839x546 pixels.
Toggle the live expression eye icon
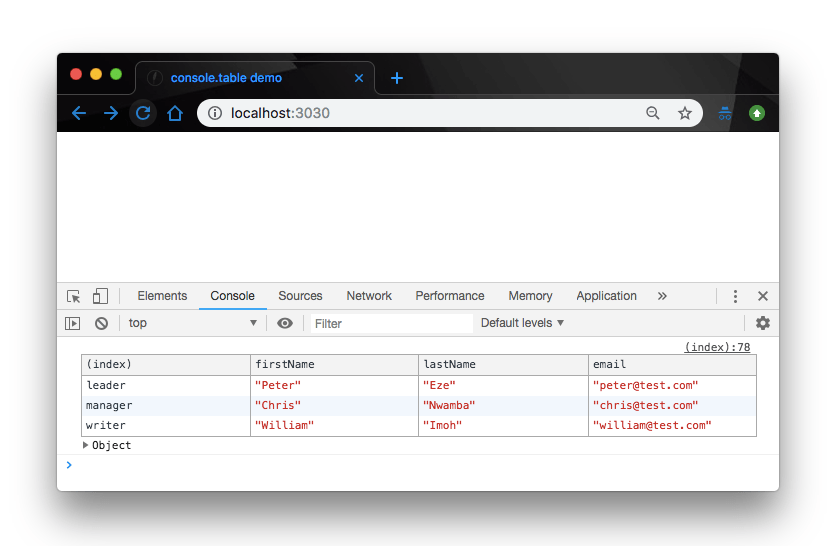pos(285,323)
